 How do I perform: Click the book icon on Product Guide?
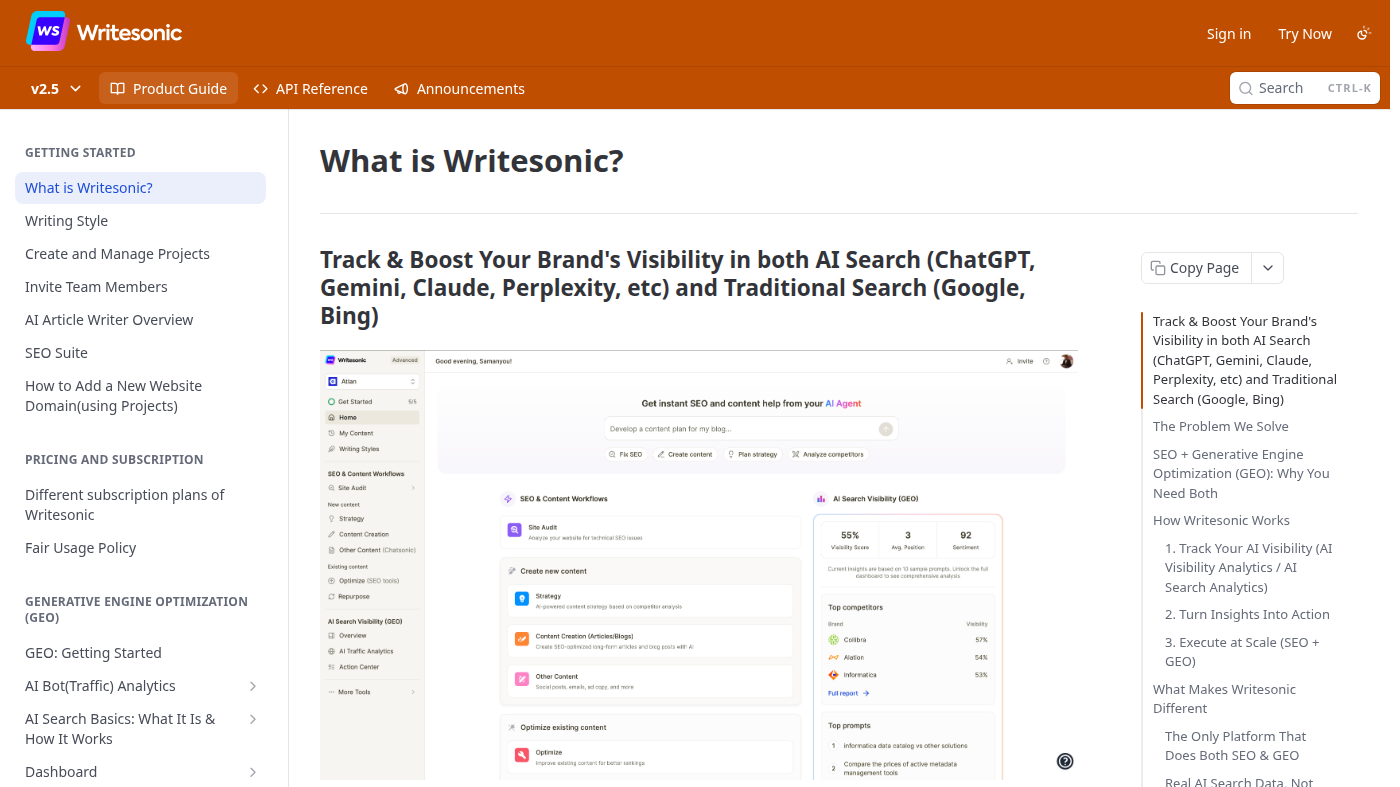click(x=117, y=88)
